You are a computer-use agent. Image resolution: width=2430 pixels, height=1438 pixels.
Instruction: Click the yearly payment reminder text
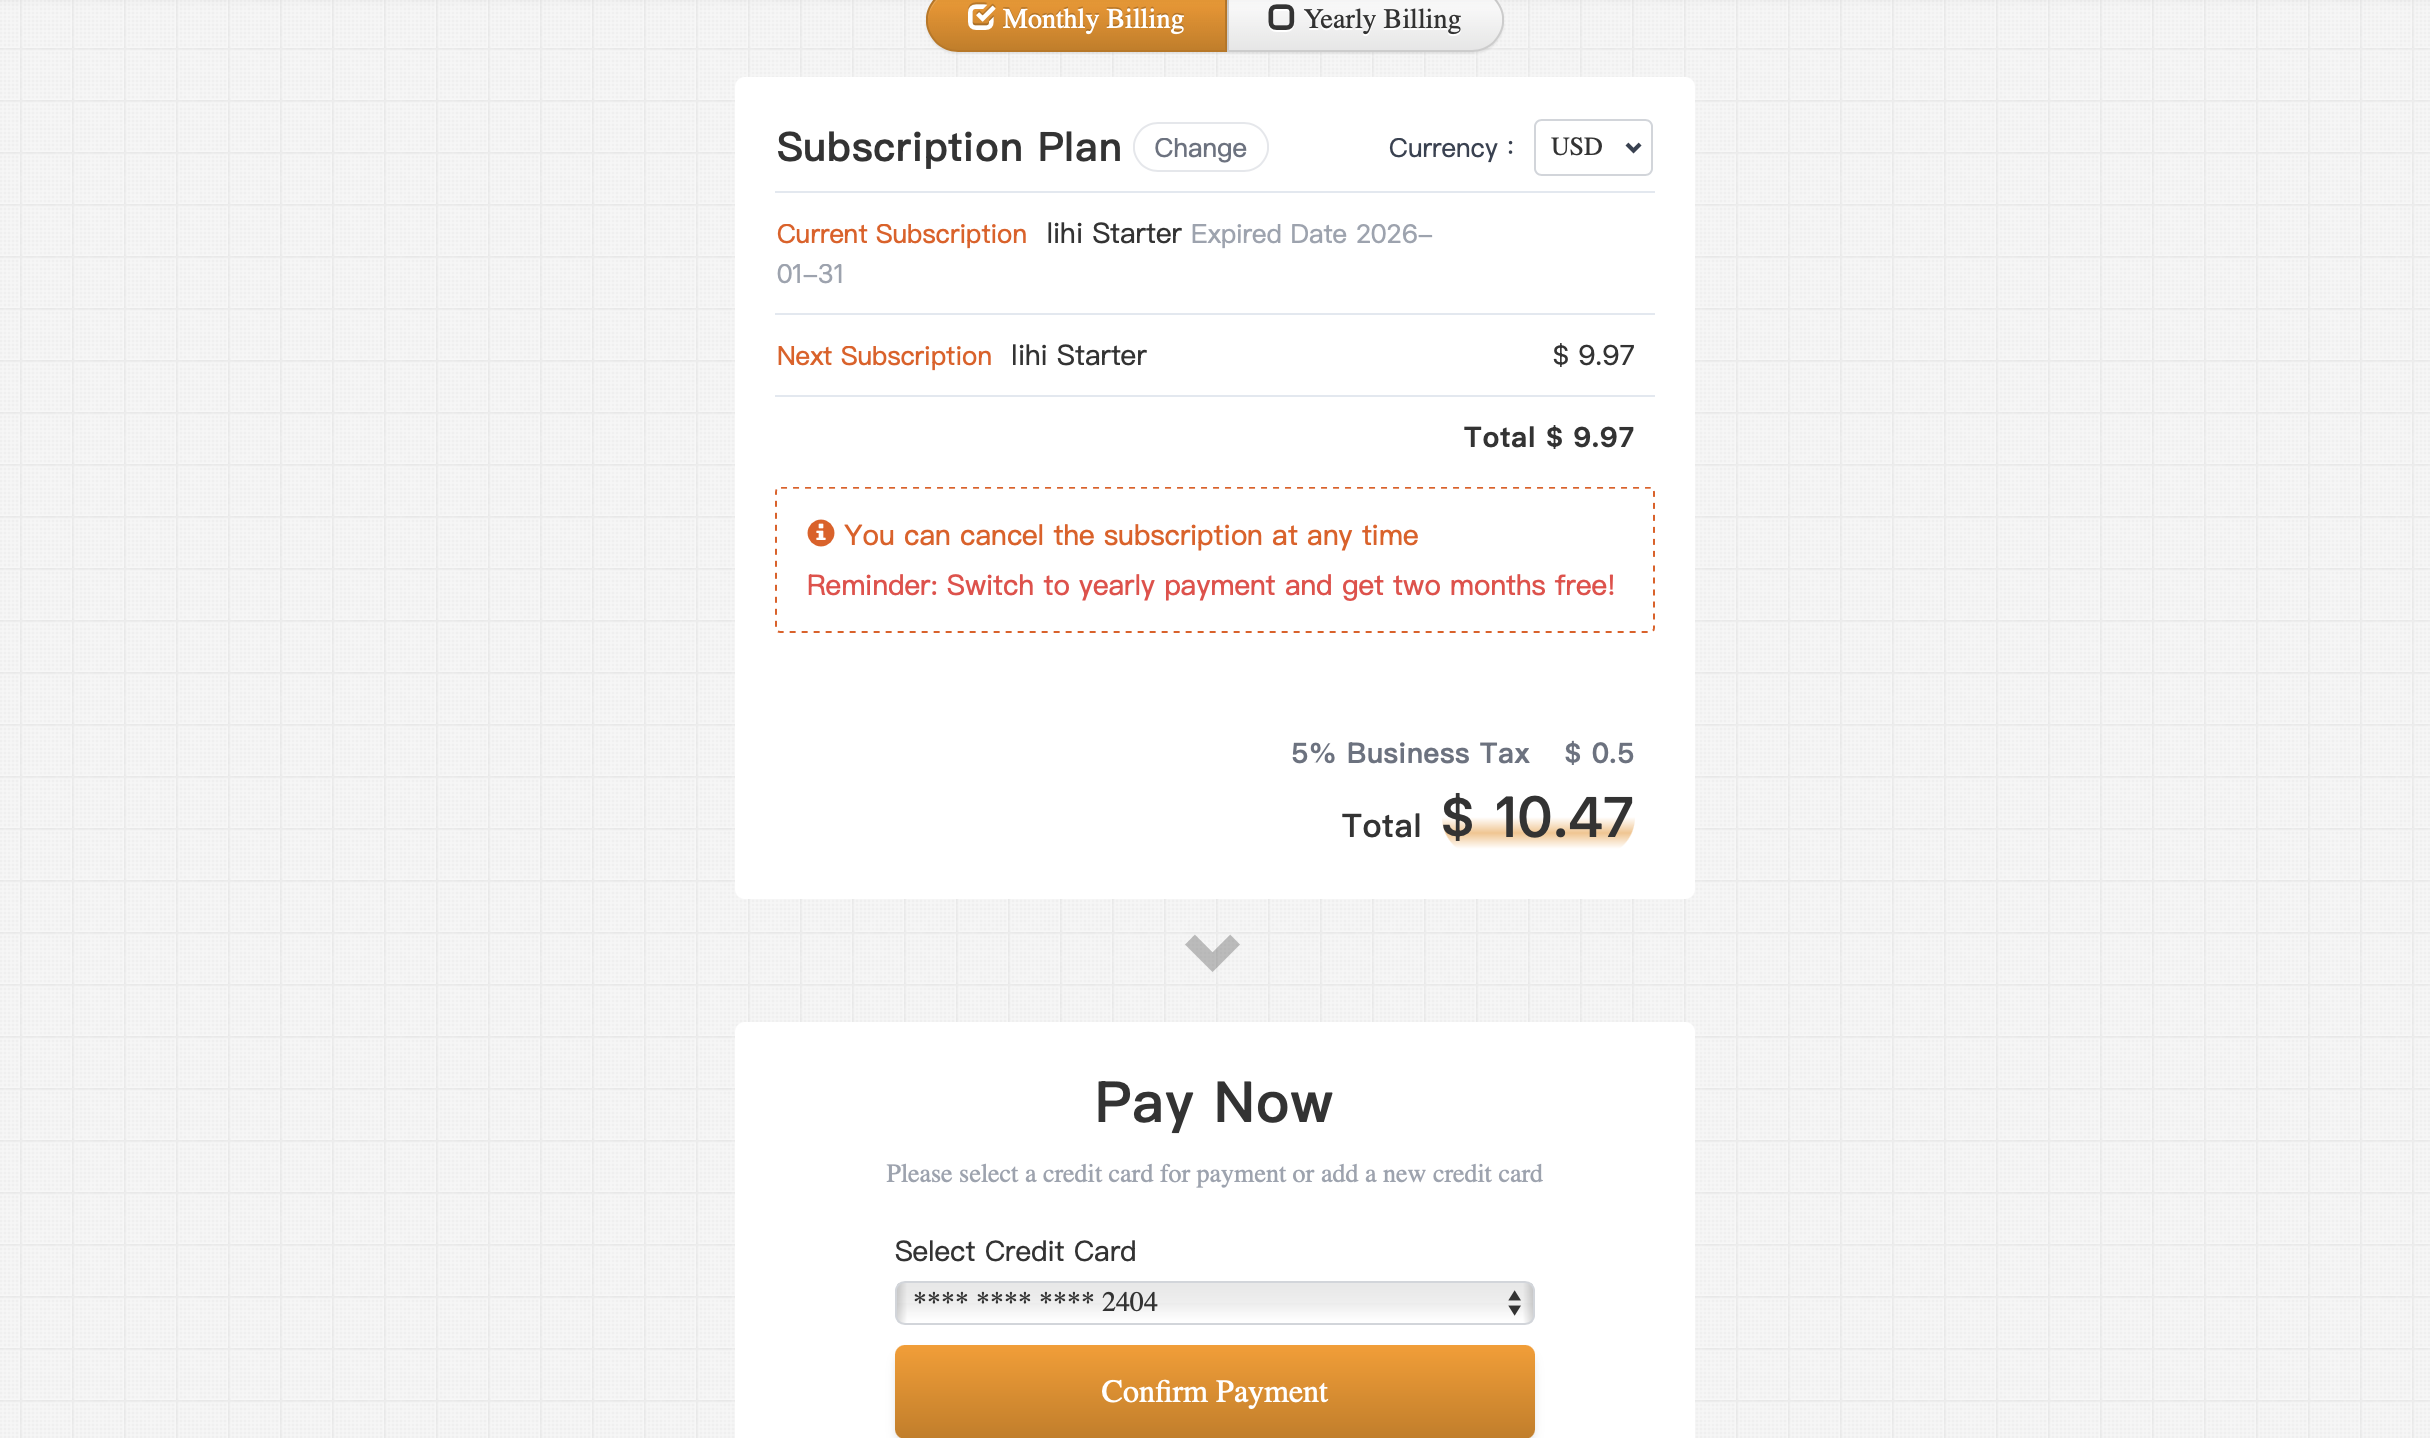pyautogui.click(x=1210, y=586)
